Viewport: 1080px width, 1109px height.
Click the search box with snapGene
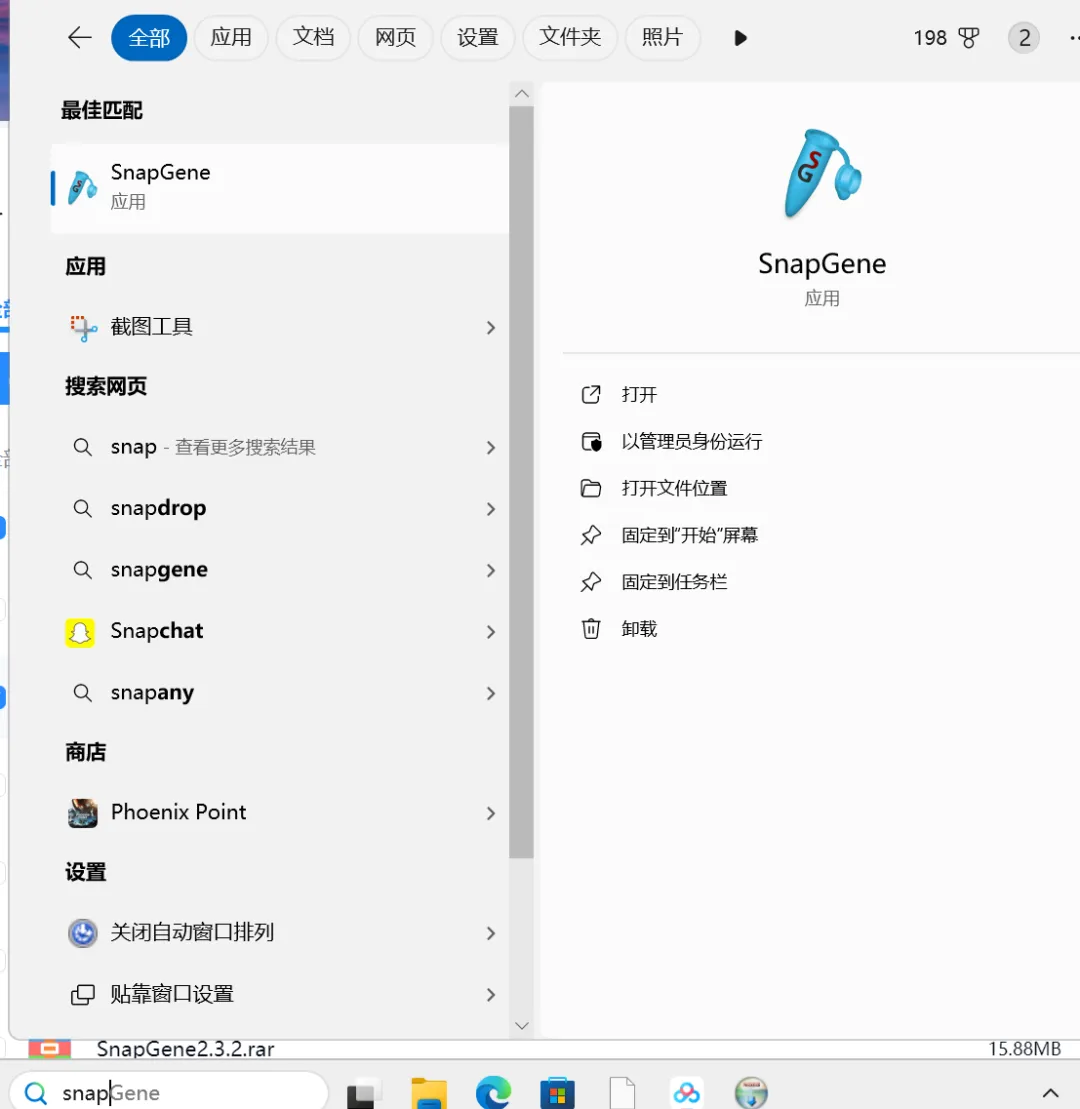tap(169, 1092)
